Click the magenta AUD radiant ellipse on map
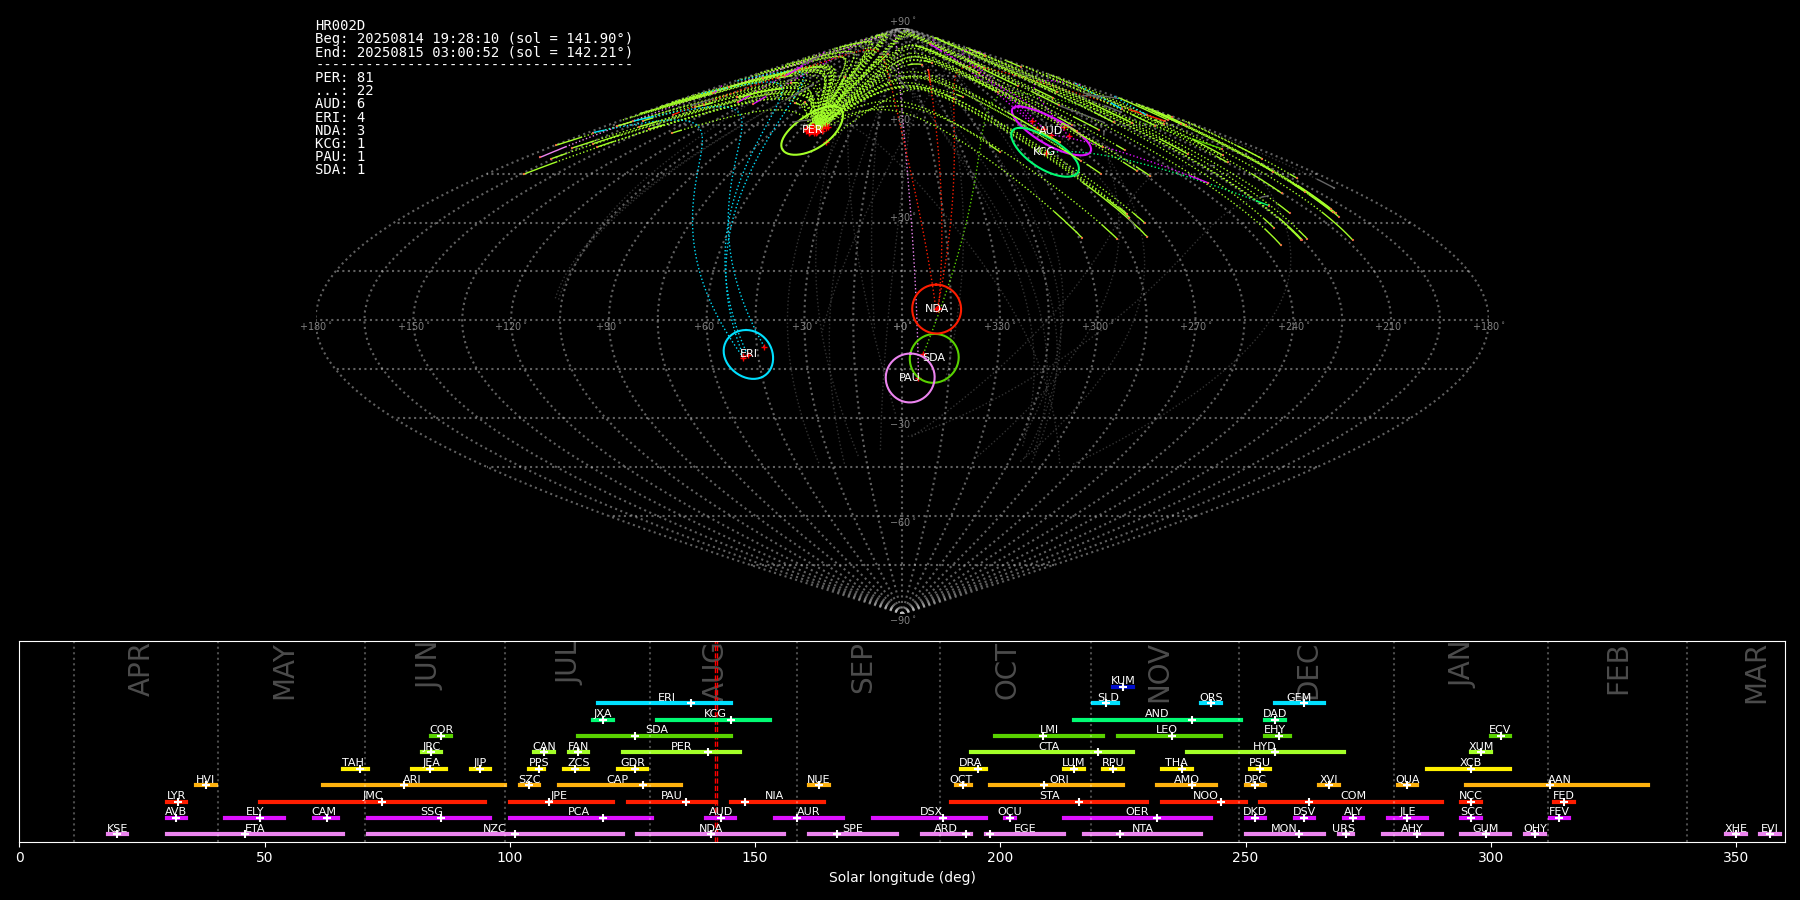 [1051, 131]
